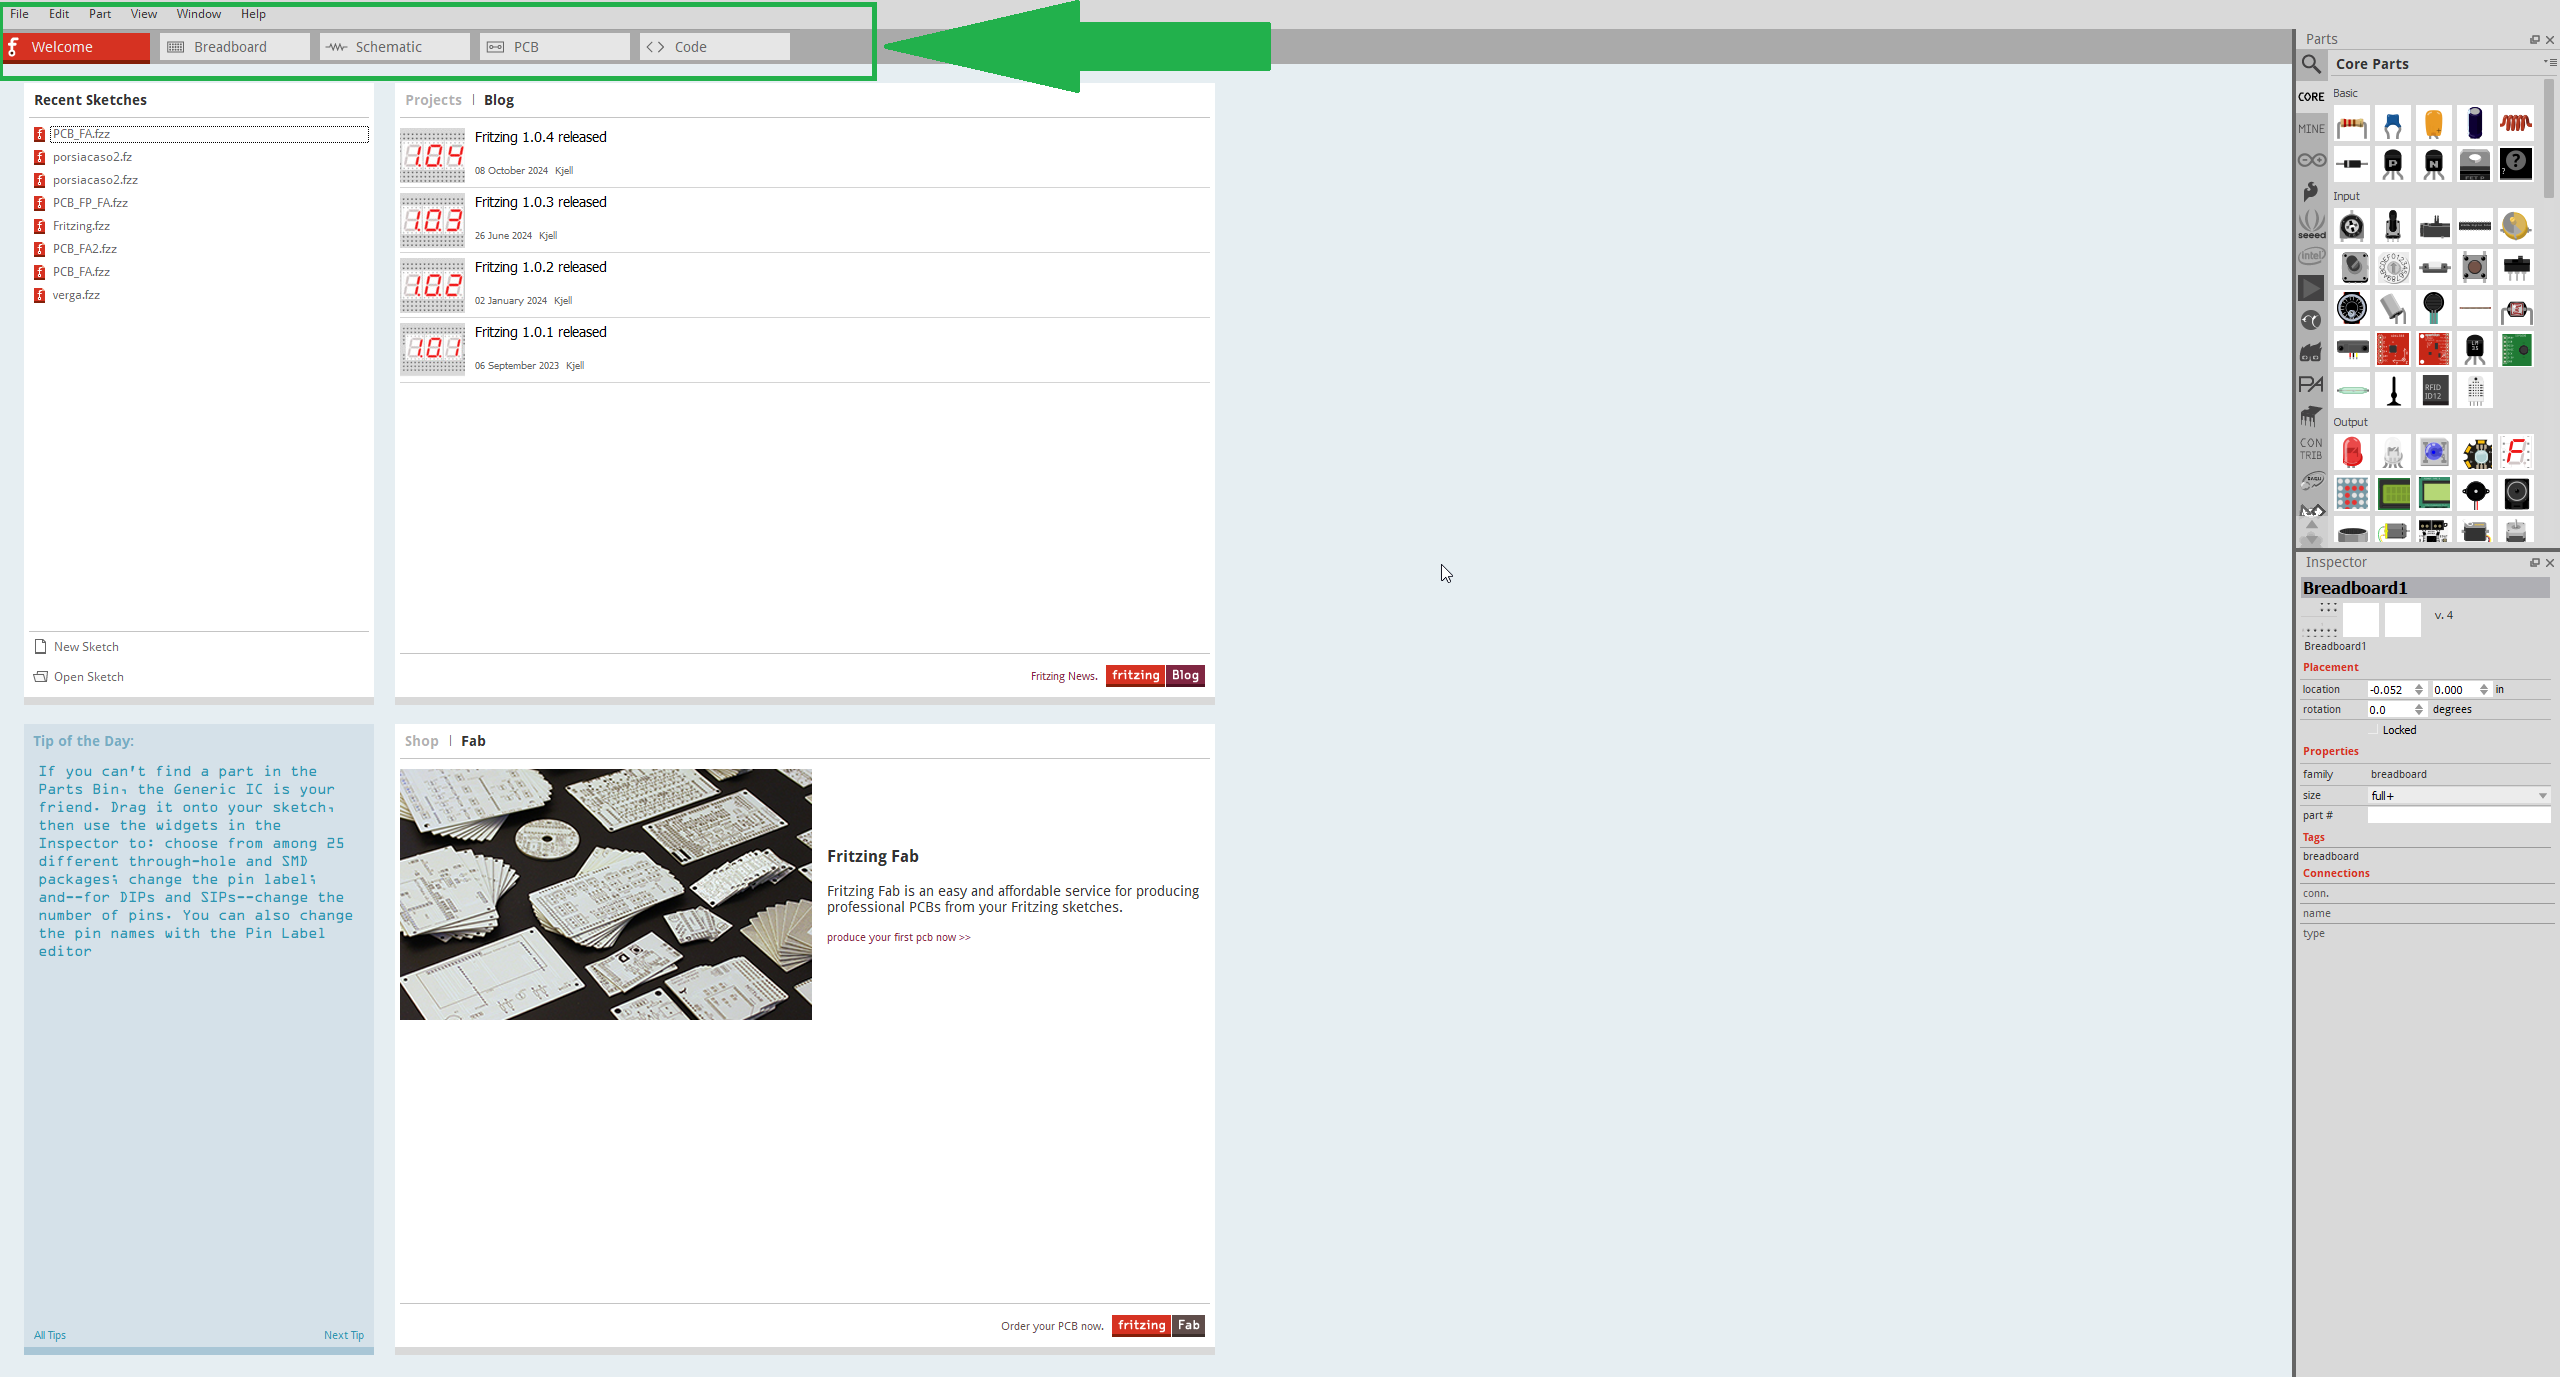Pick the slide switch part
Image resolution: width=2560 pixels, height=1377 pixels.
2516,267
